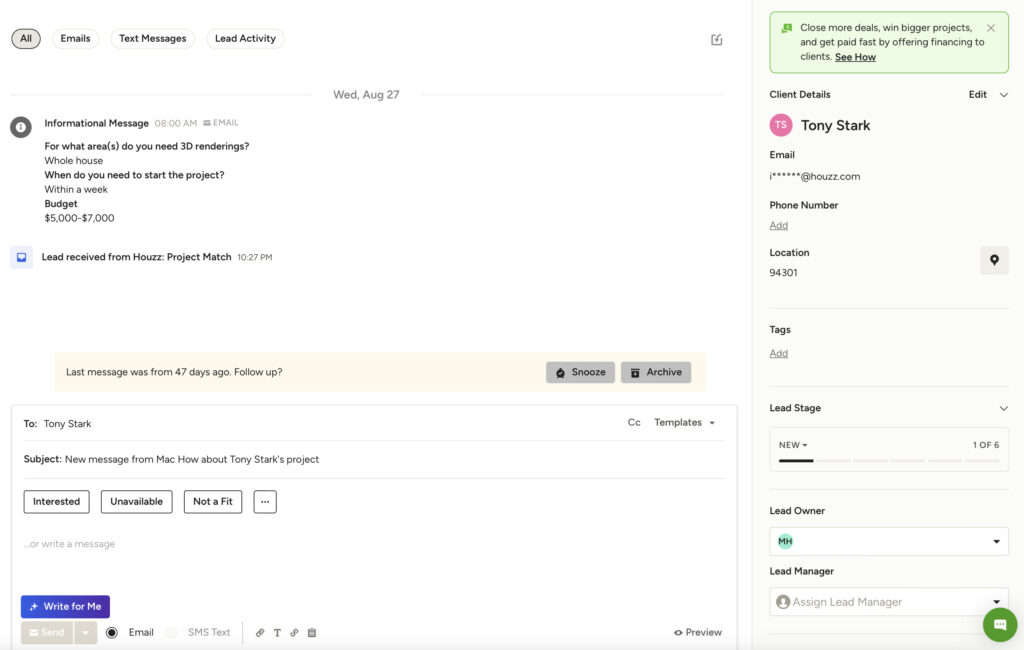
Task: Attach a file using the paperclip icon
Action: click(260, 632)
